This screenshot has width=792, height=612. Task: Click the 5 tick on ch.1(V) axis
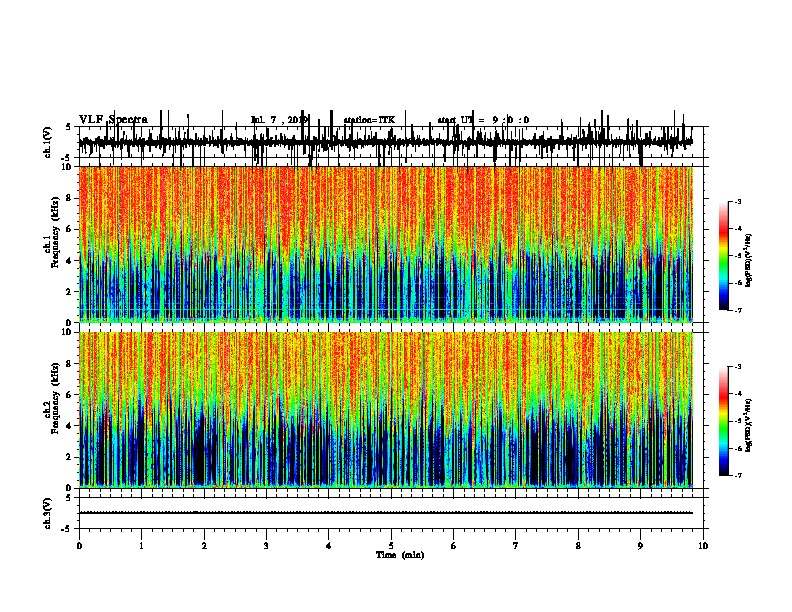click(69, 127)
